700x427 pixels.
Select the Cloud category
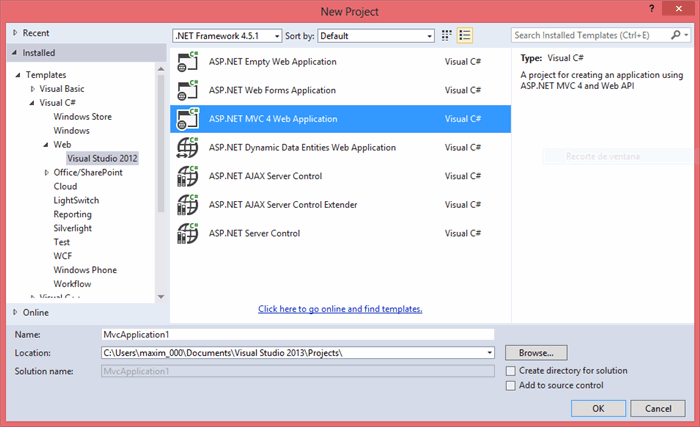pos(65,186)
